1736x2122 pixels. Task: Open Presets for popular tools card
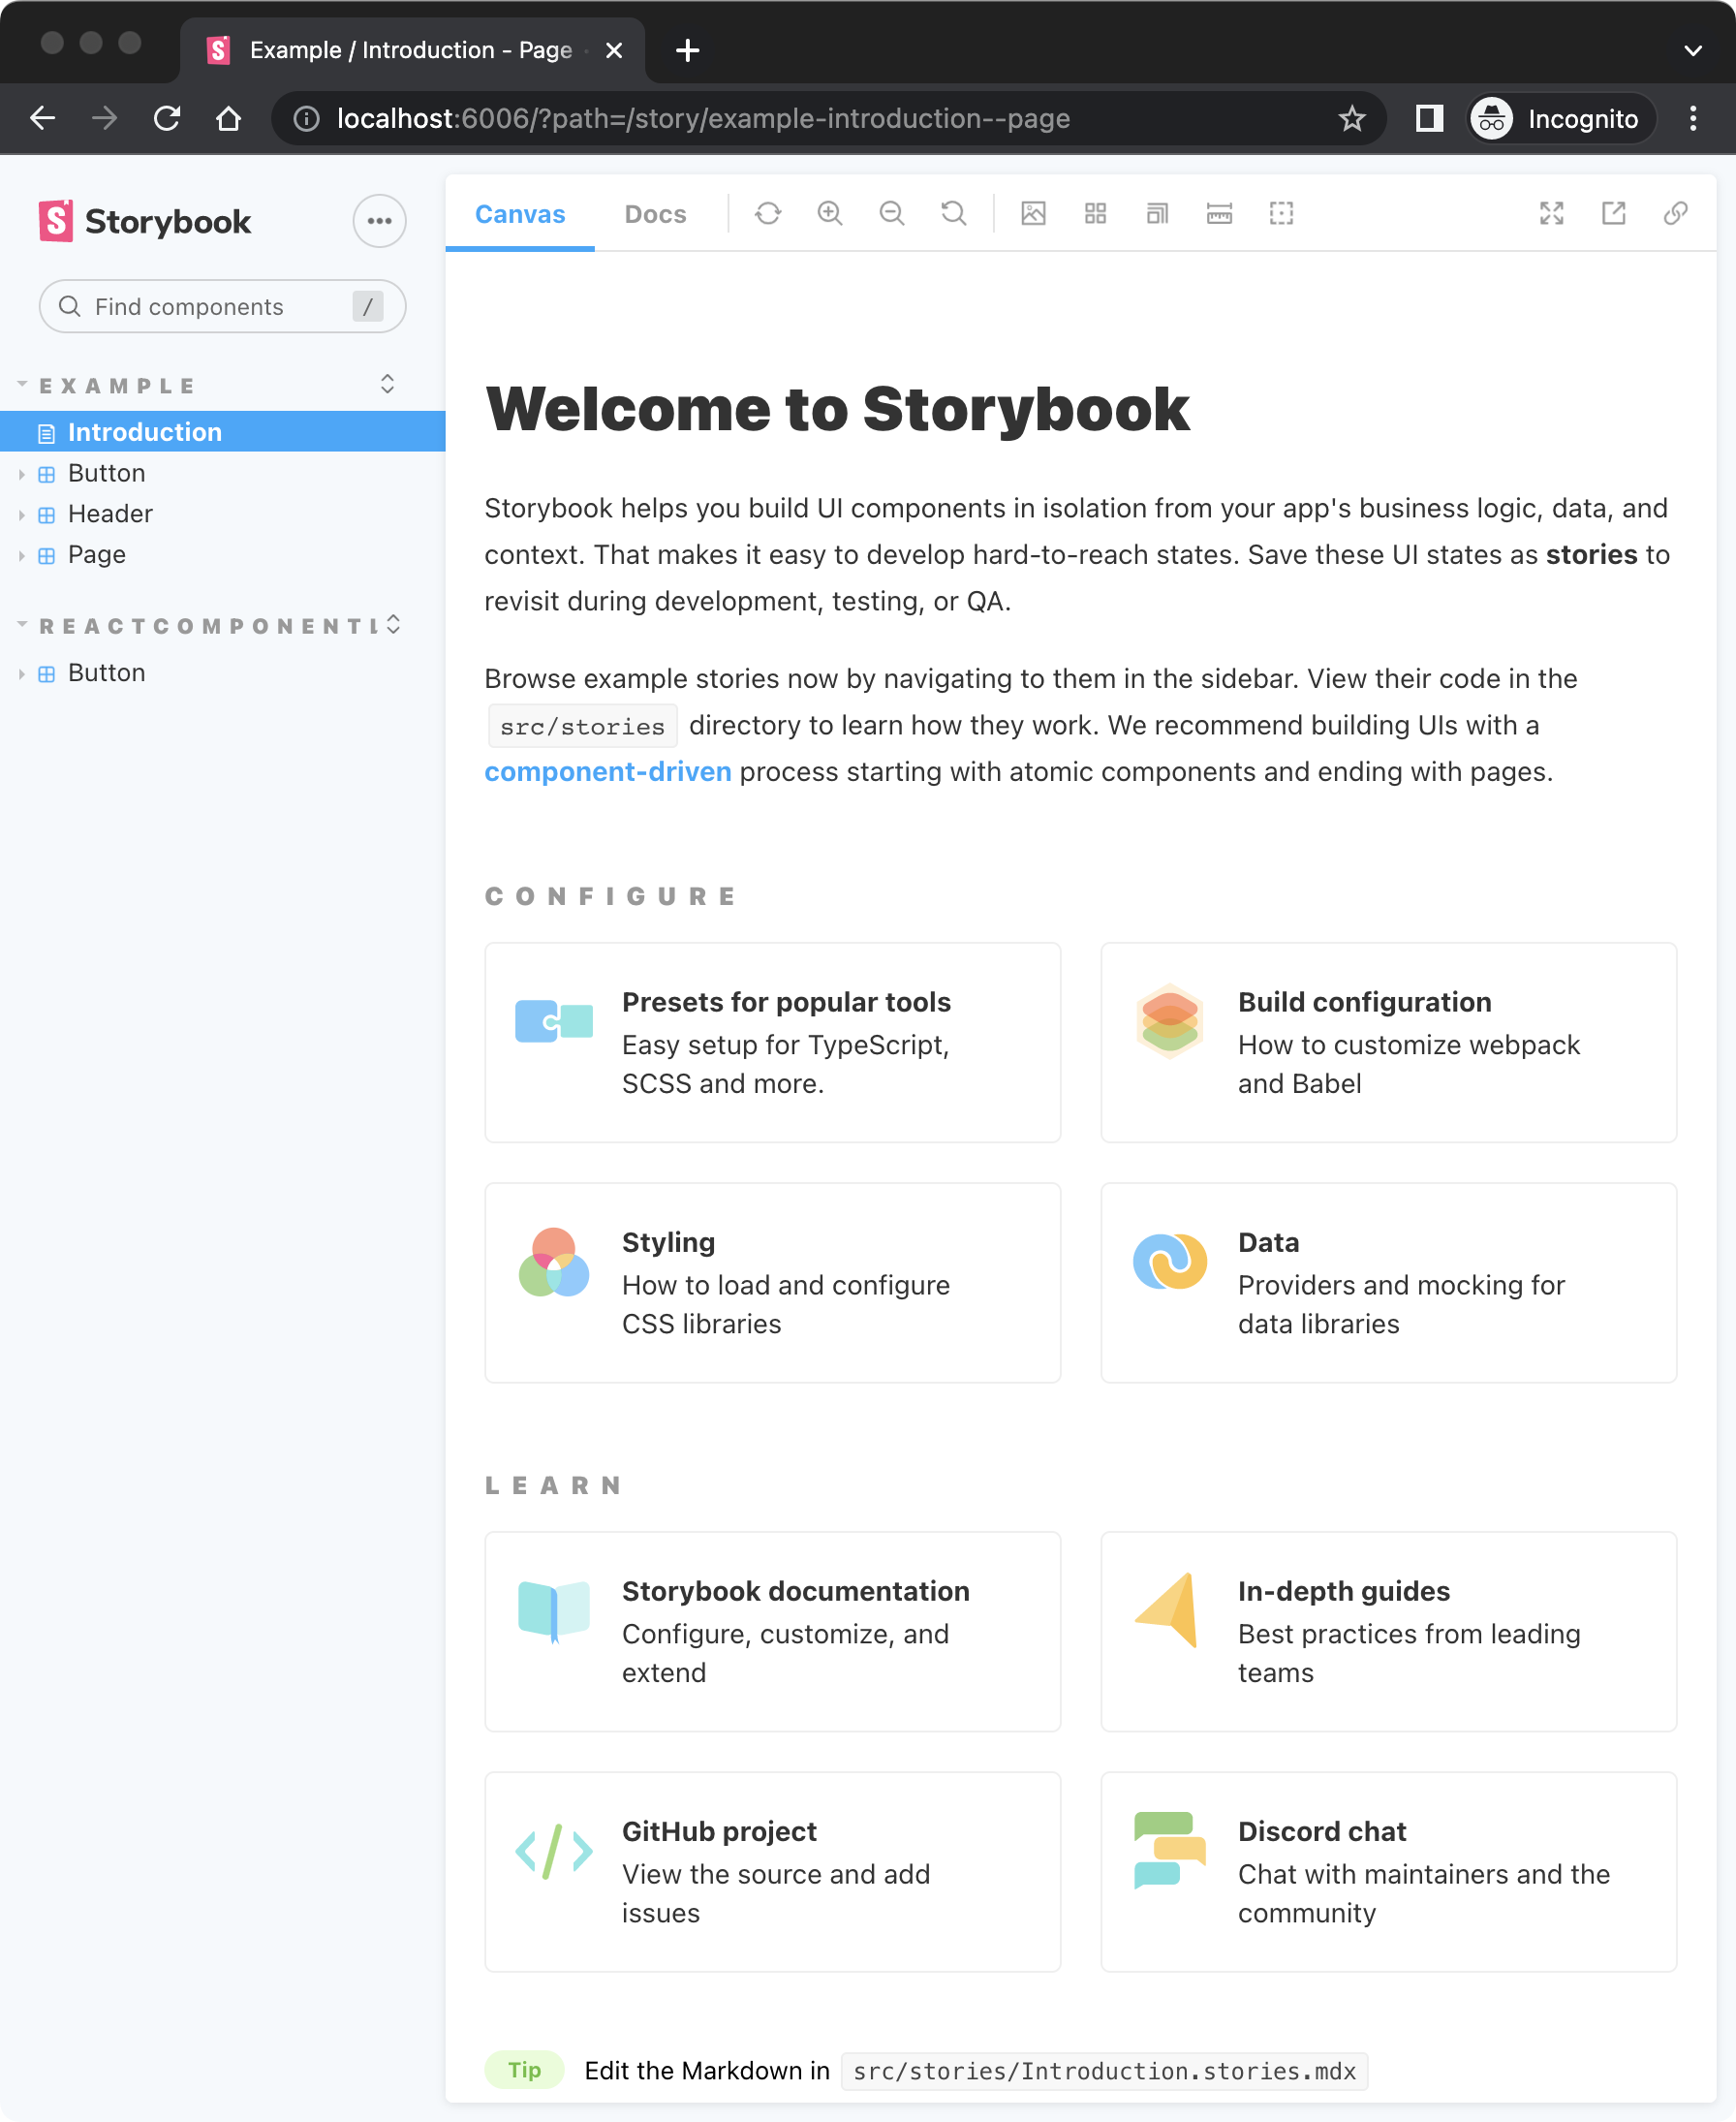click(x=772, y=1042)
